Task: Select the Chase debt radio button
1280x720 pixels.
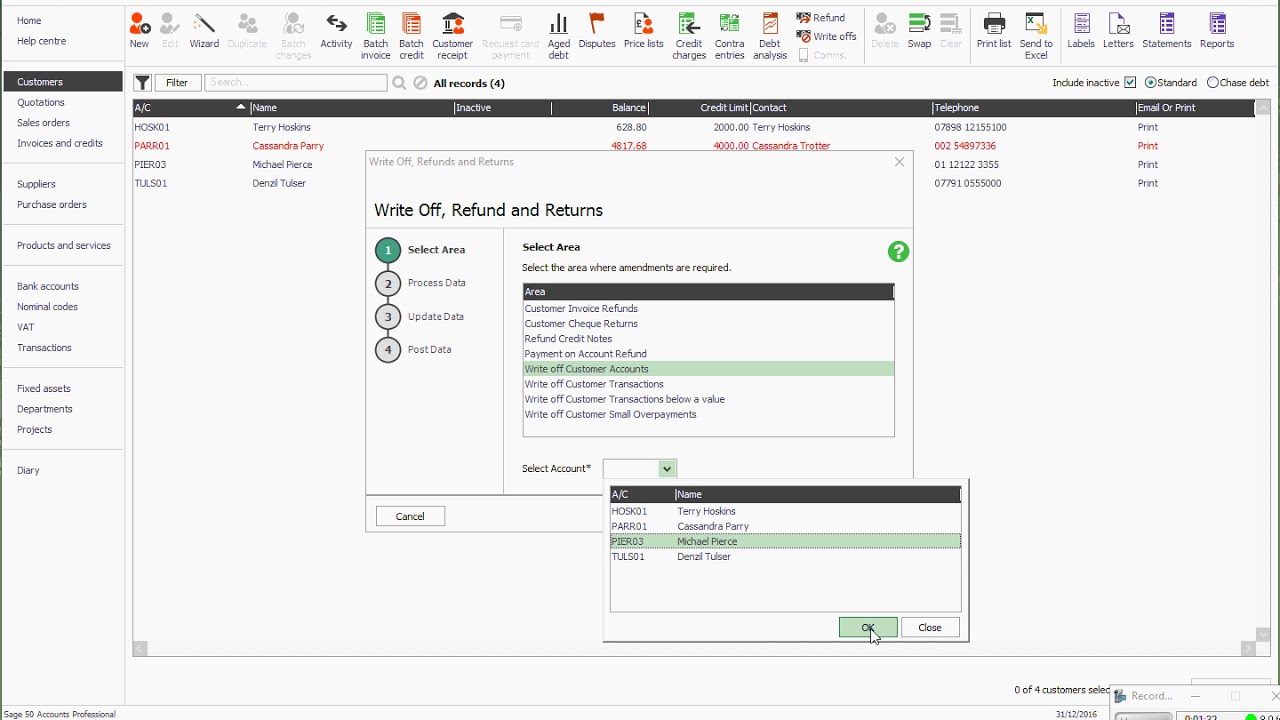Action: (1213, 83)
